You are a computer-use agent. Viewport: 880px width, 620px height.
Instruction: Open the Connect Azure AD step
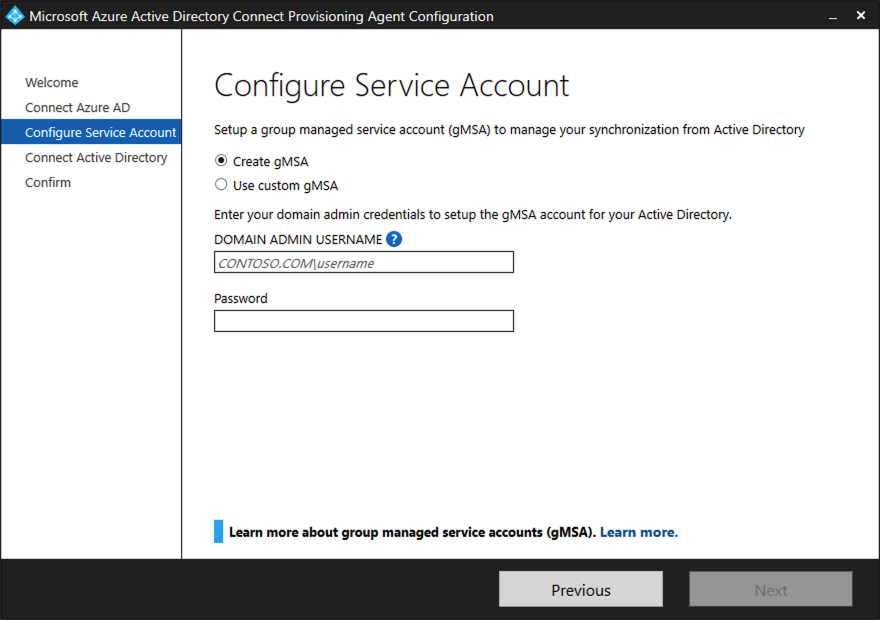click(x=77, y=107)
